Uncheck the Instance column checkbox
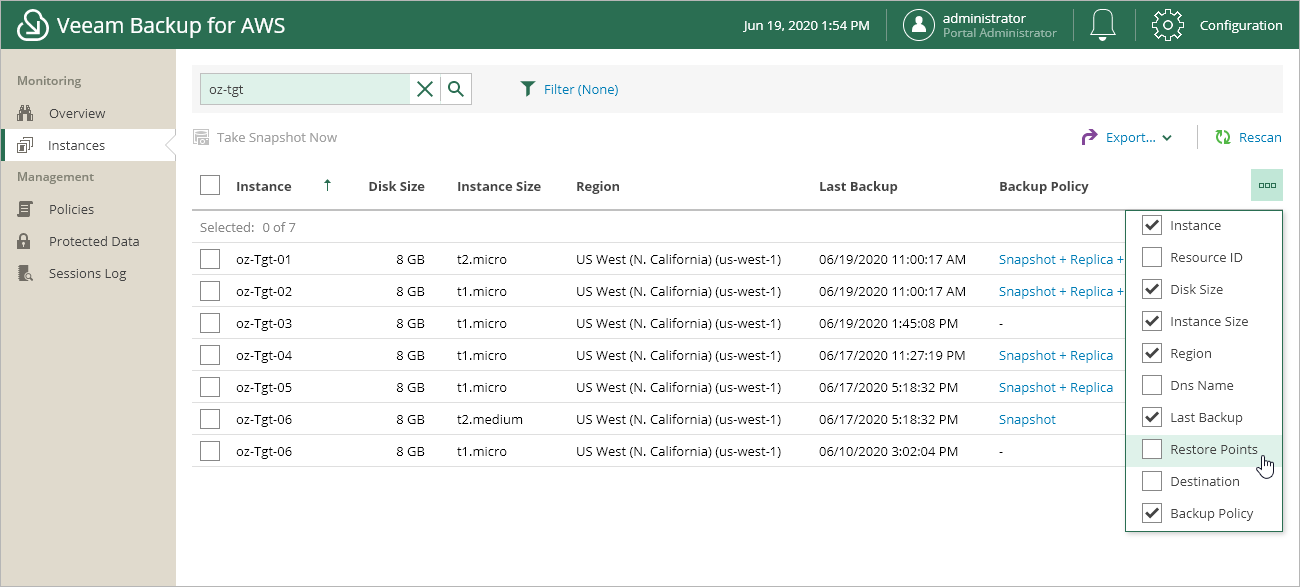Screen dimensions: 1300x587 [x=1152, y=225]
